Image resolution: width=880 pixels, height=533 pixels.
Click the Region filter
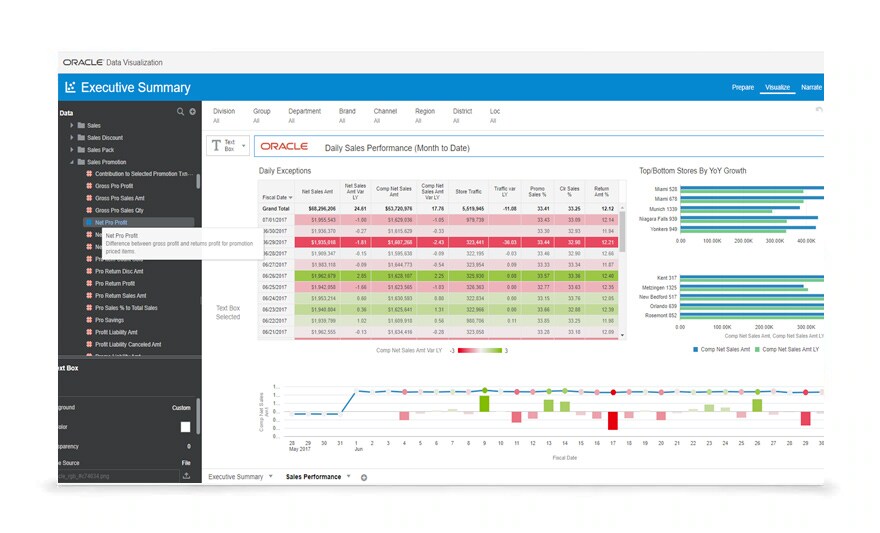pyautogui.click(x=425, y=115)
